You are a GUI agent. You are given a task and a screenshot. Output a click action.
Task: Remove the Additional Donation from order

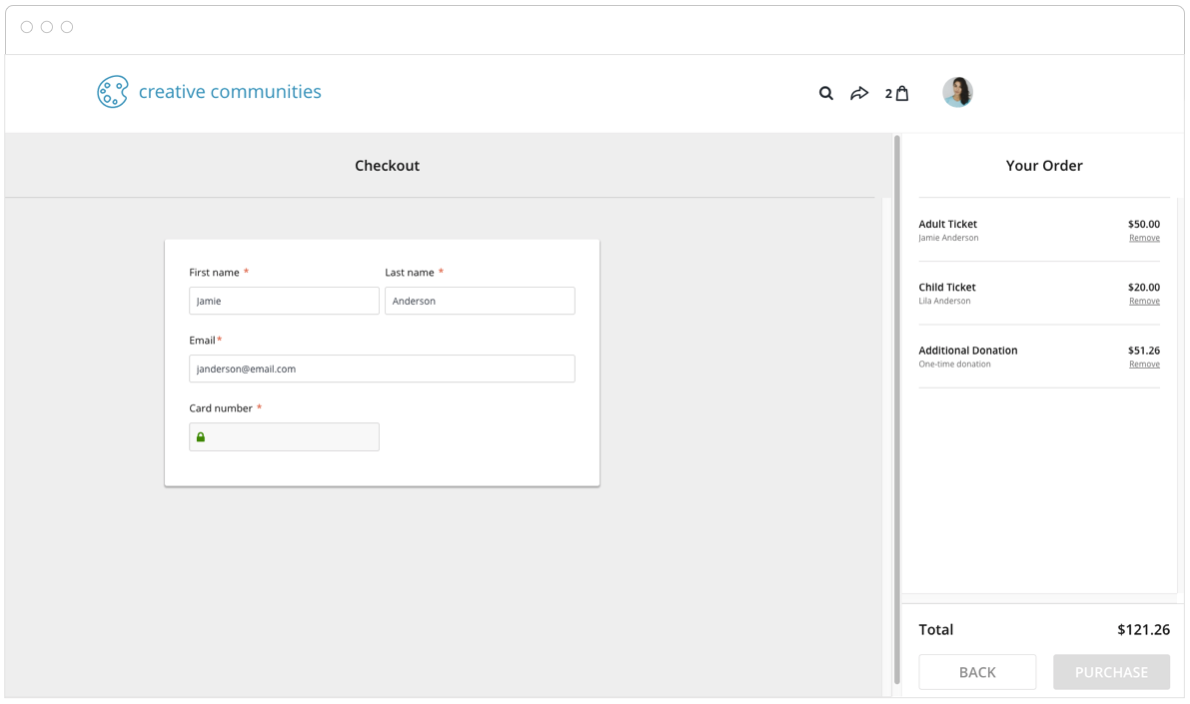[x=1144, y=364]
